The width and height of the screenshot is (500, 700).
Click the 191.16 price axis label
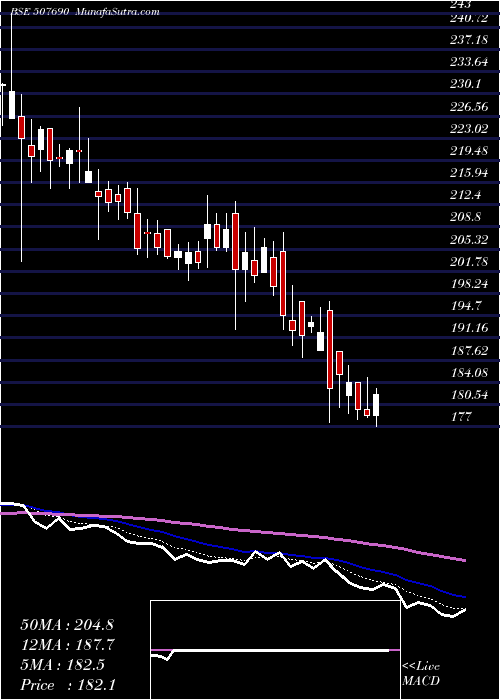[x=468, y=329]
